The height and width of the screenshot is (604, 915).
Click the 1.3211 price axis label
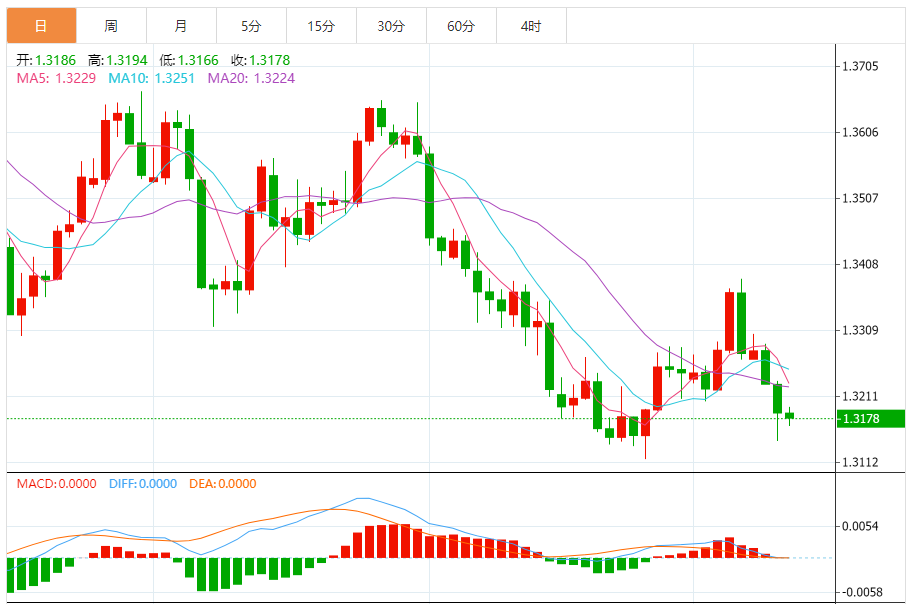point(860,397)
